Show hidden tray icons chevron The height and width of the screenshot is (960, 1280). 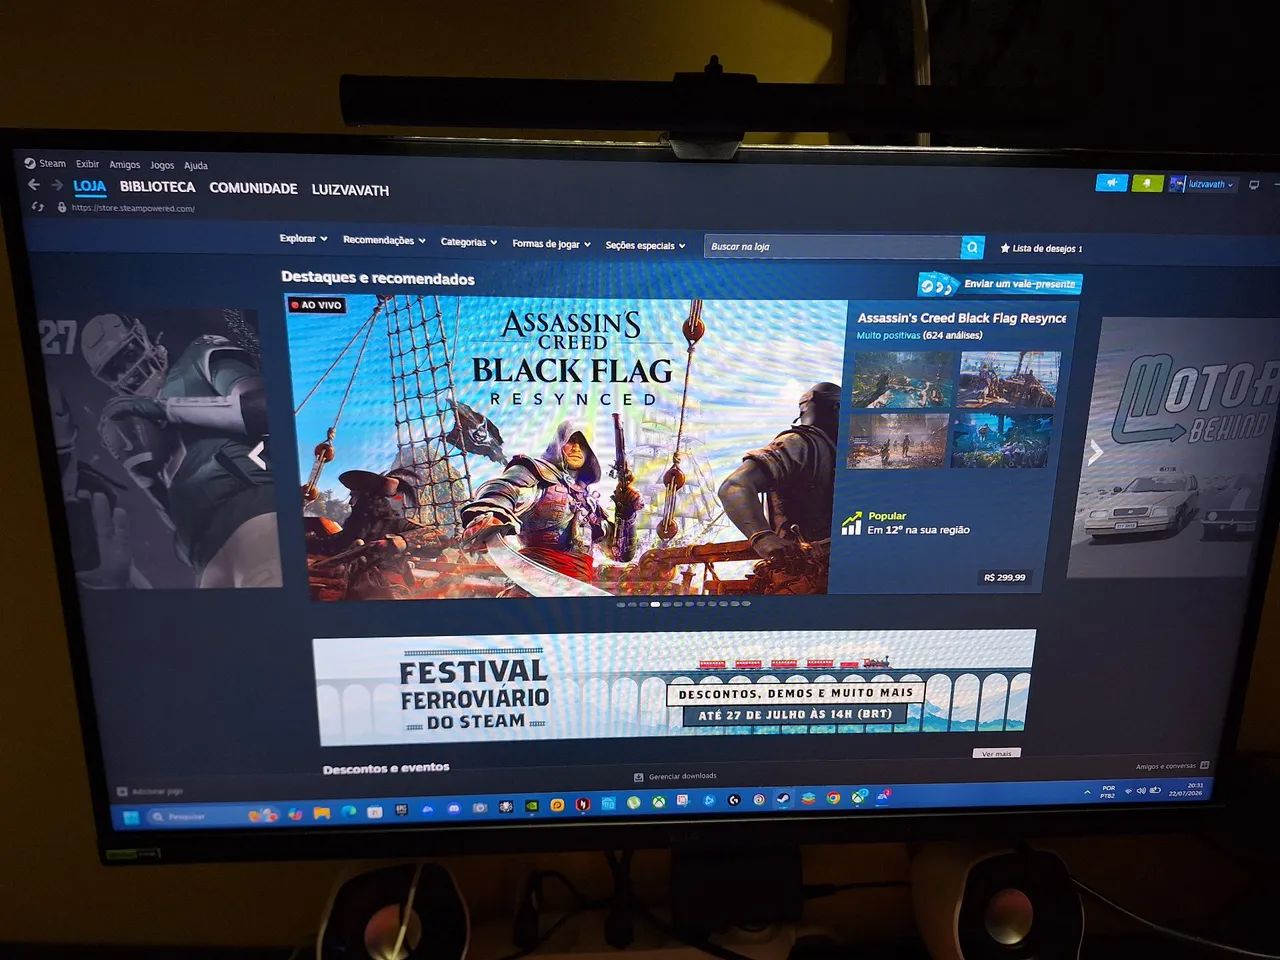click(x=1087, y=792)
